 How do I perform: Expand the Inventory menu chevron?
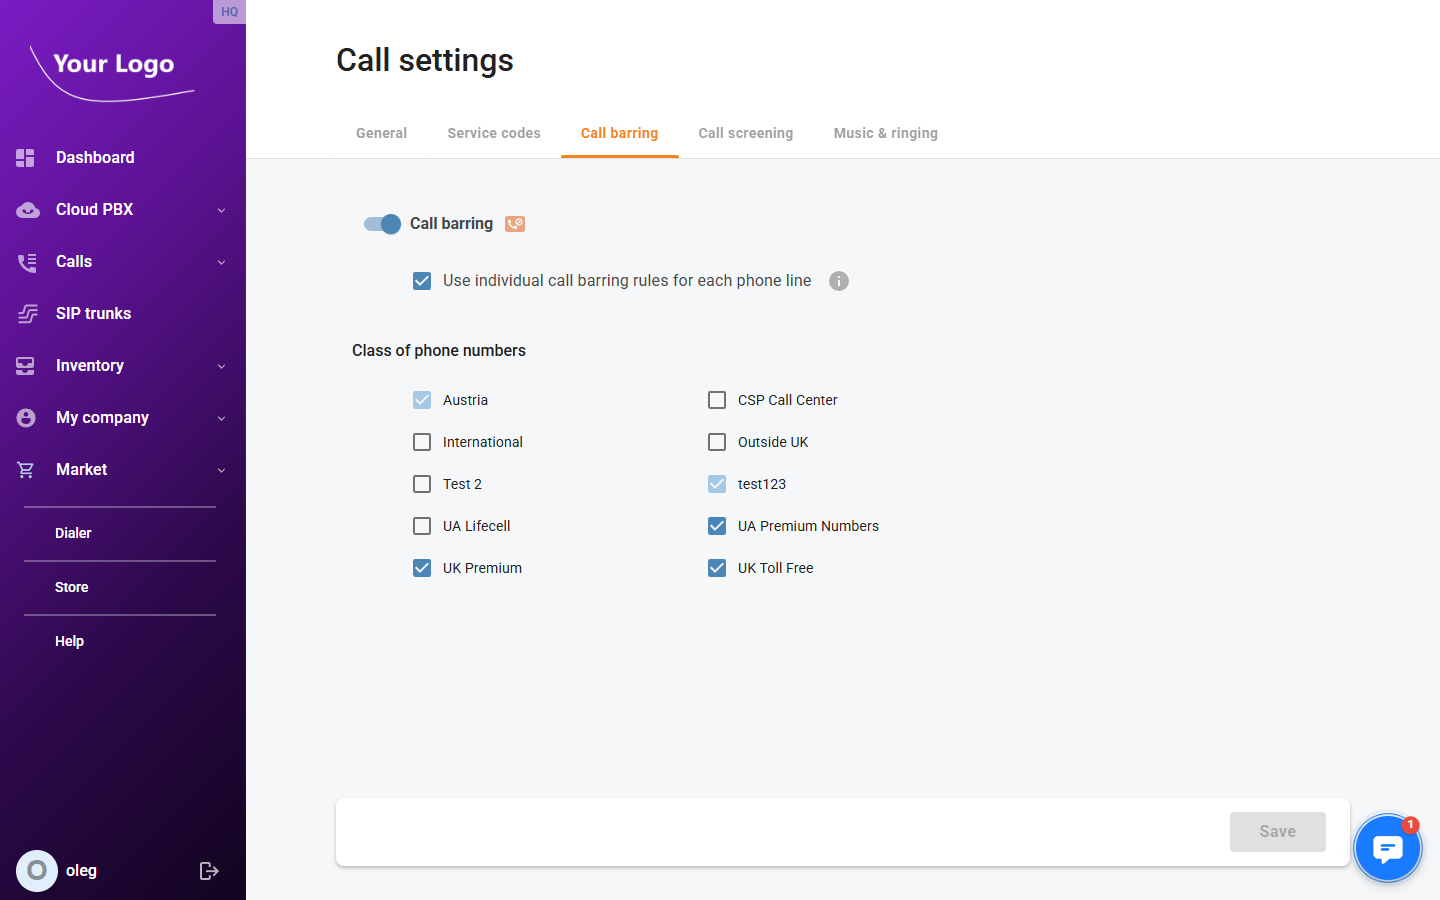coord(221,365)
